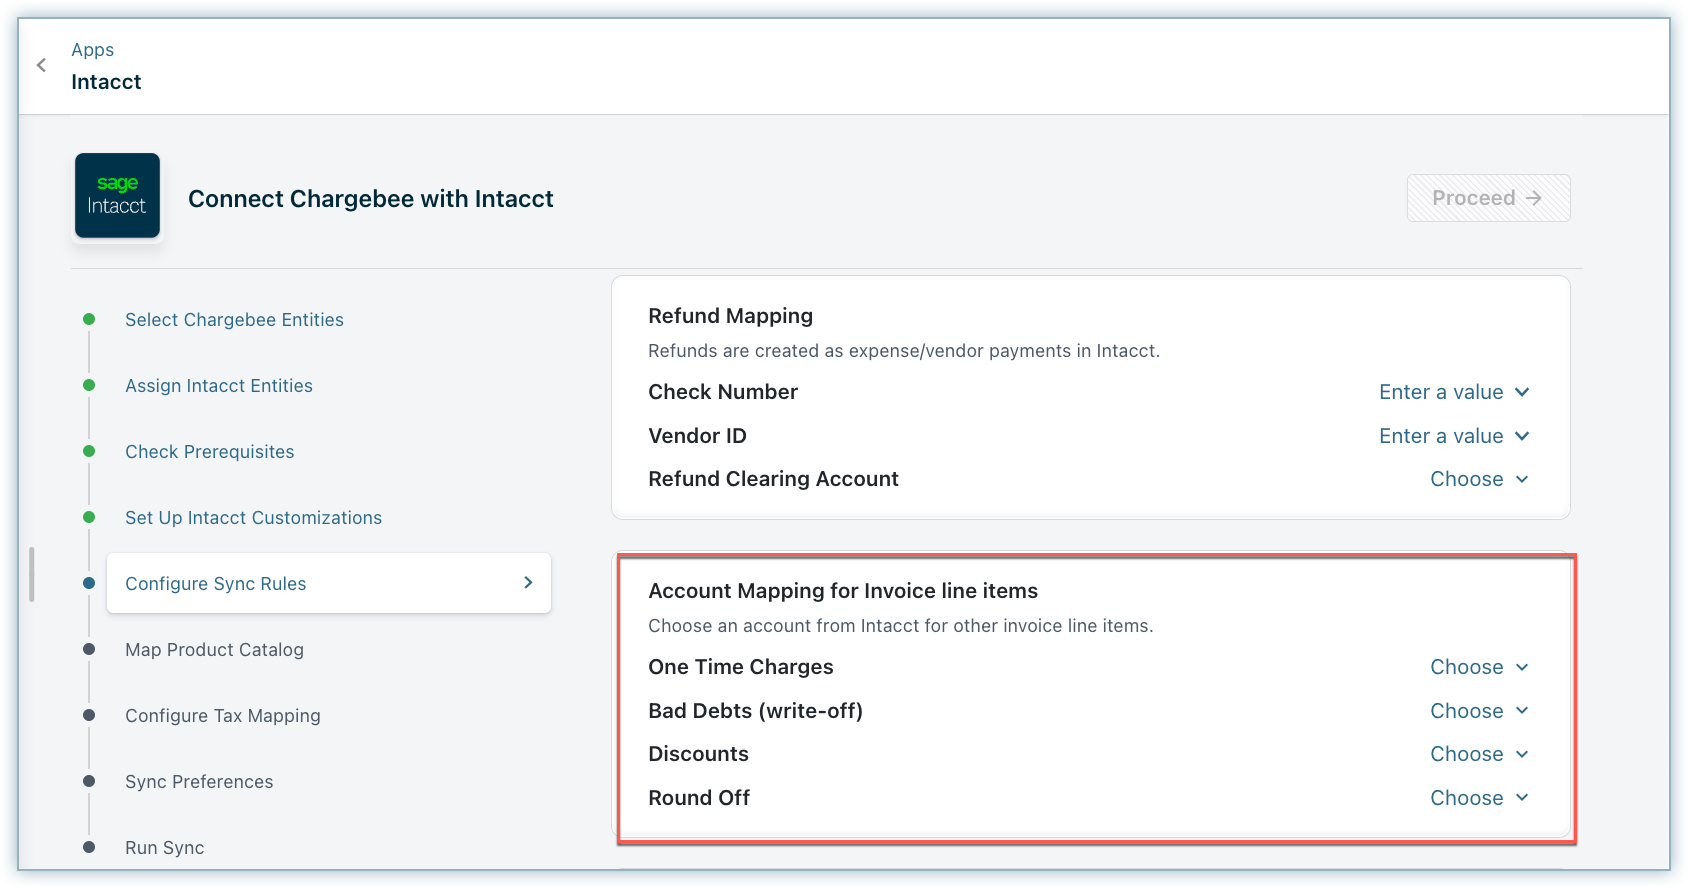The width and height of the screenshot is (1688, 888).
Task: Open the Apps breadcrumb link
Action: point(92,50)
